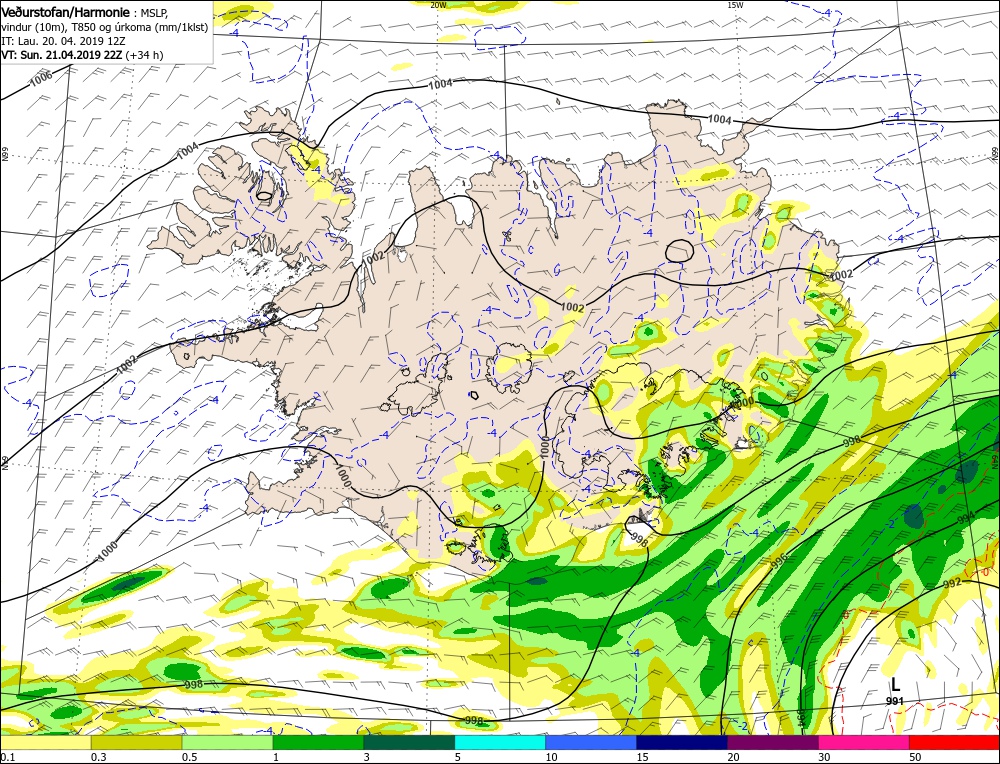This screenshot has width=1000, height=764.
Task: Click legend value '15'
Action: pos(642,757)
